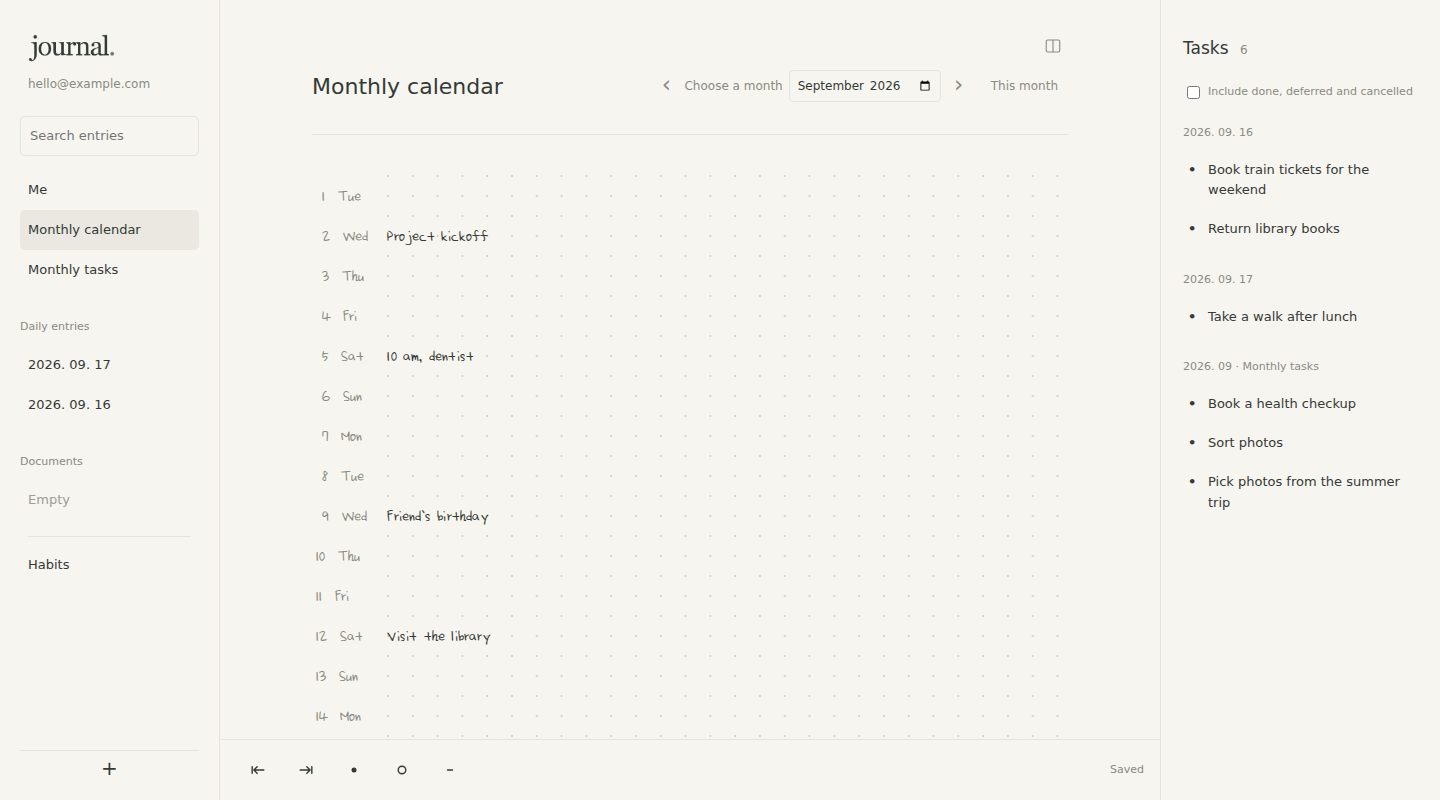Go to the previous month chevron
Image resolution: width=1440 pixels, height=800 pixels.
coord(667,86)
